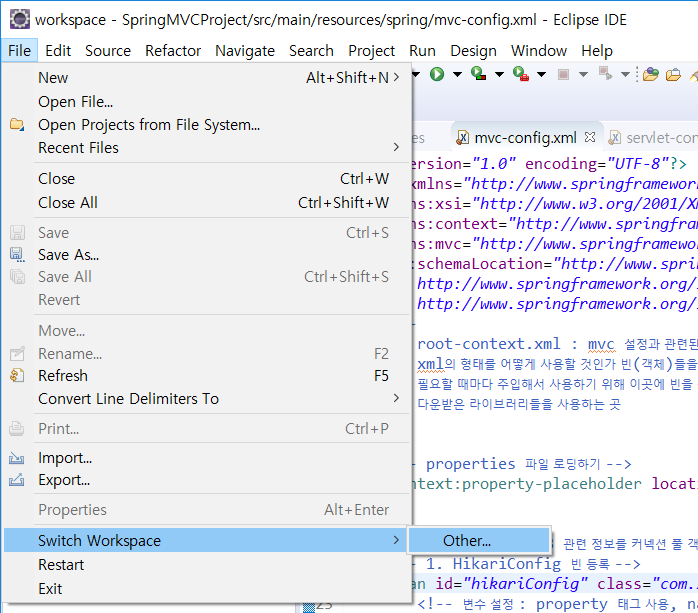Image resolution: width=698 pixels, height=613 pixels.
Task: Choose Restart from the File menu
Action: pyautogui.click(x=207, y=564)
